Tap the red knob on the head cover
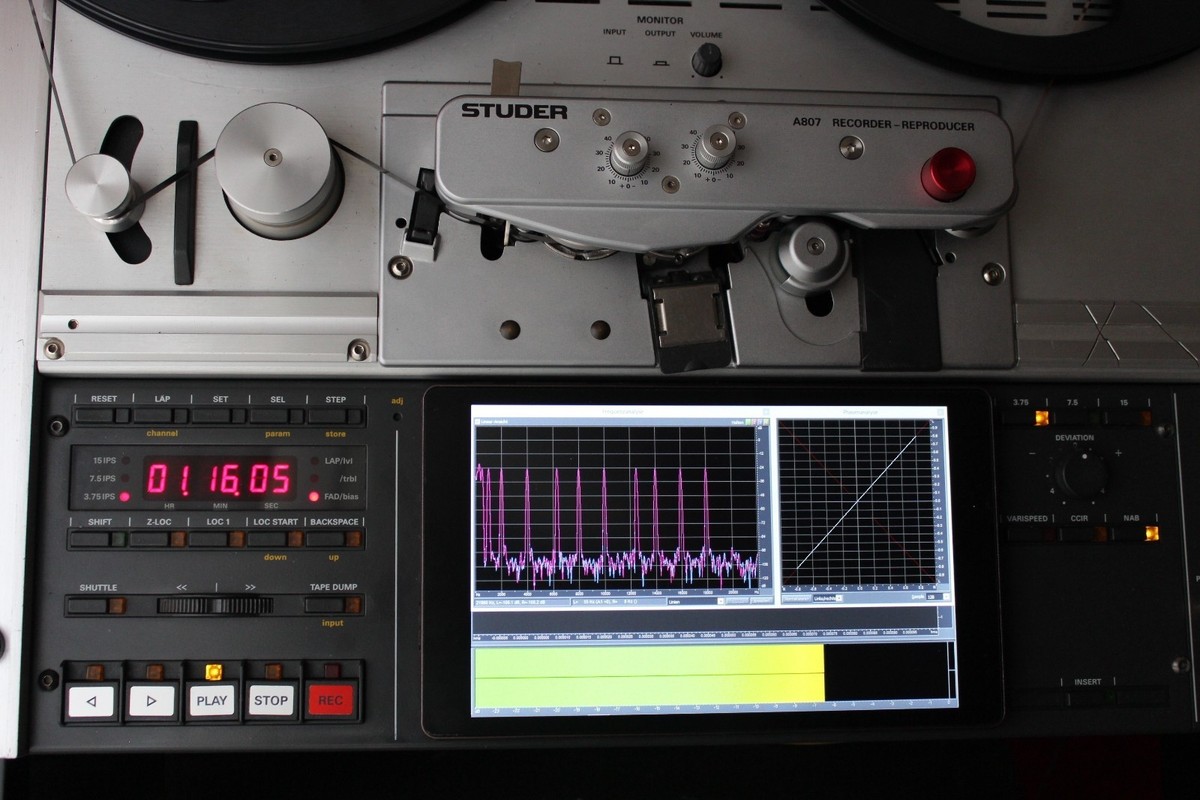 [x=948, y=173]
